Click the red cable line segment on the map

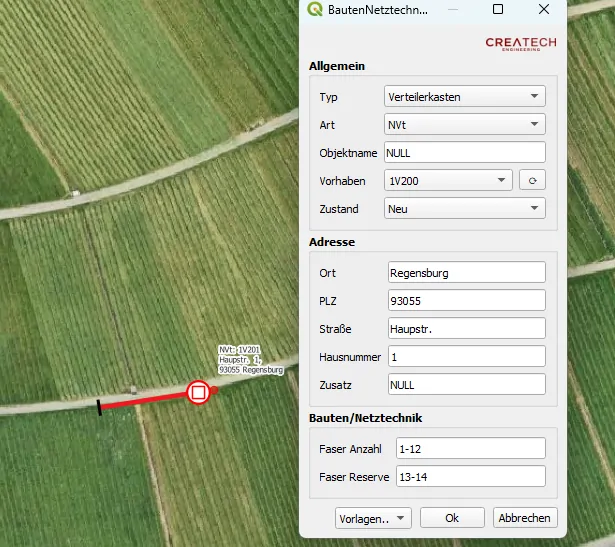[145, 401]
